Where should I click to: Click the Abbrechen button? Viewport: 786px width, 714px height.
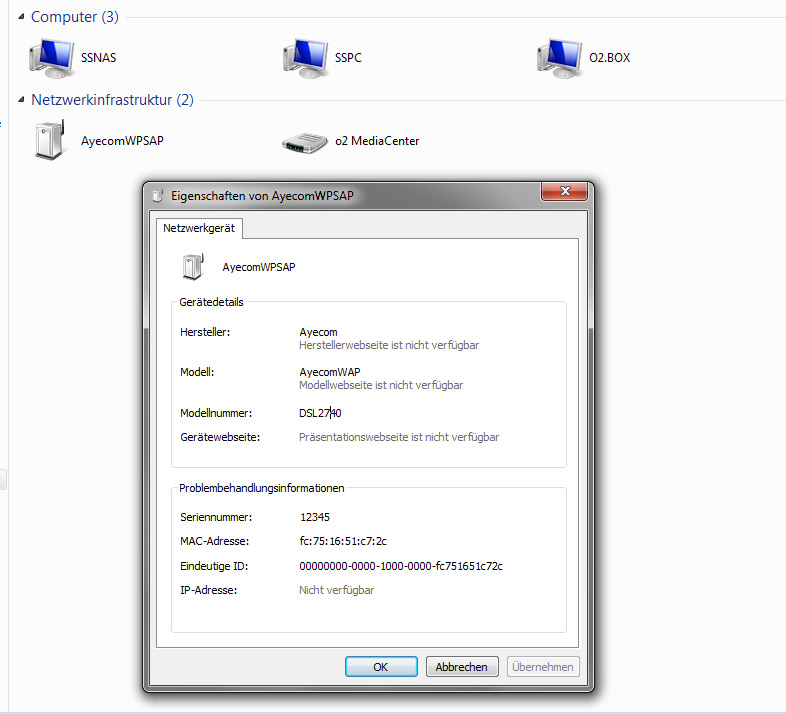point(462,667)
